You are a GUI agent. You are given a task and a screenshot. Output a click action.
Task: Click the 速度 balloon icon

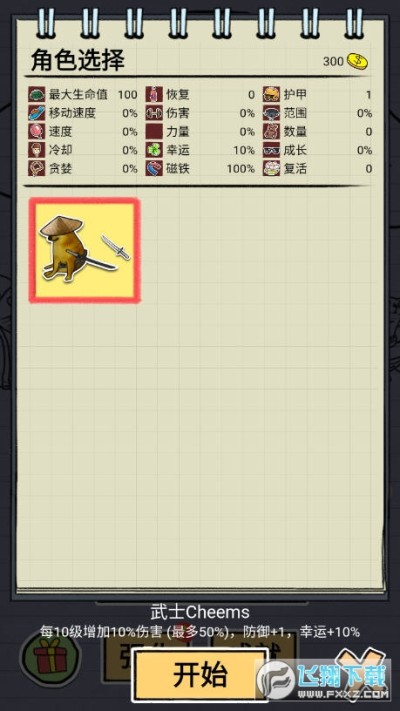[x=37, y=131]
